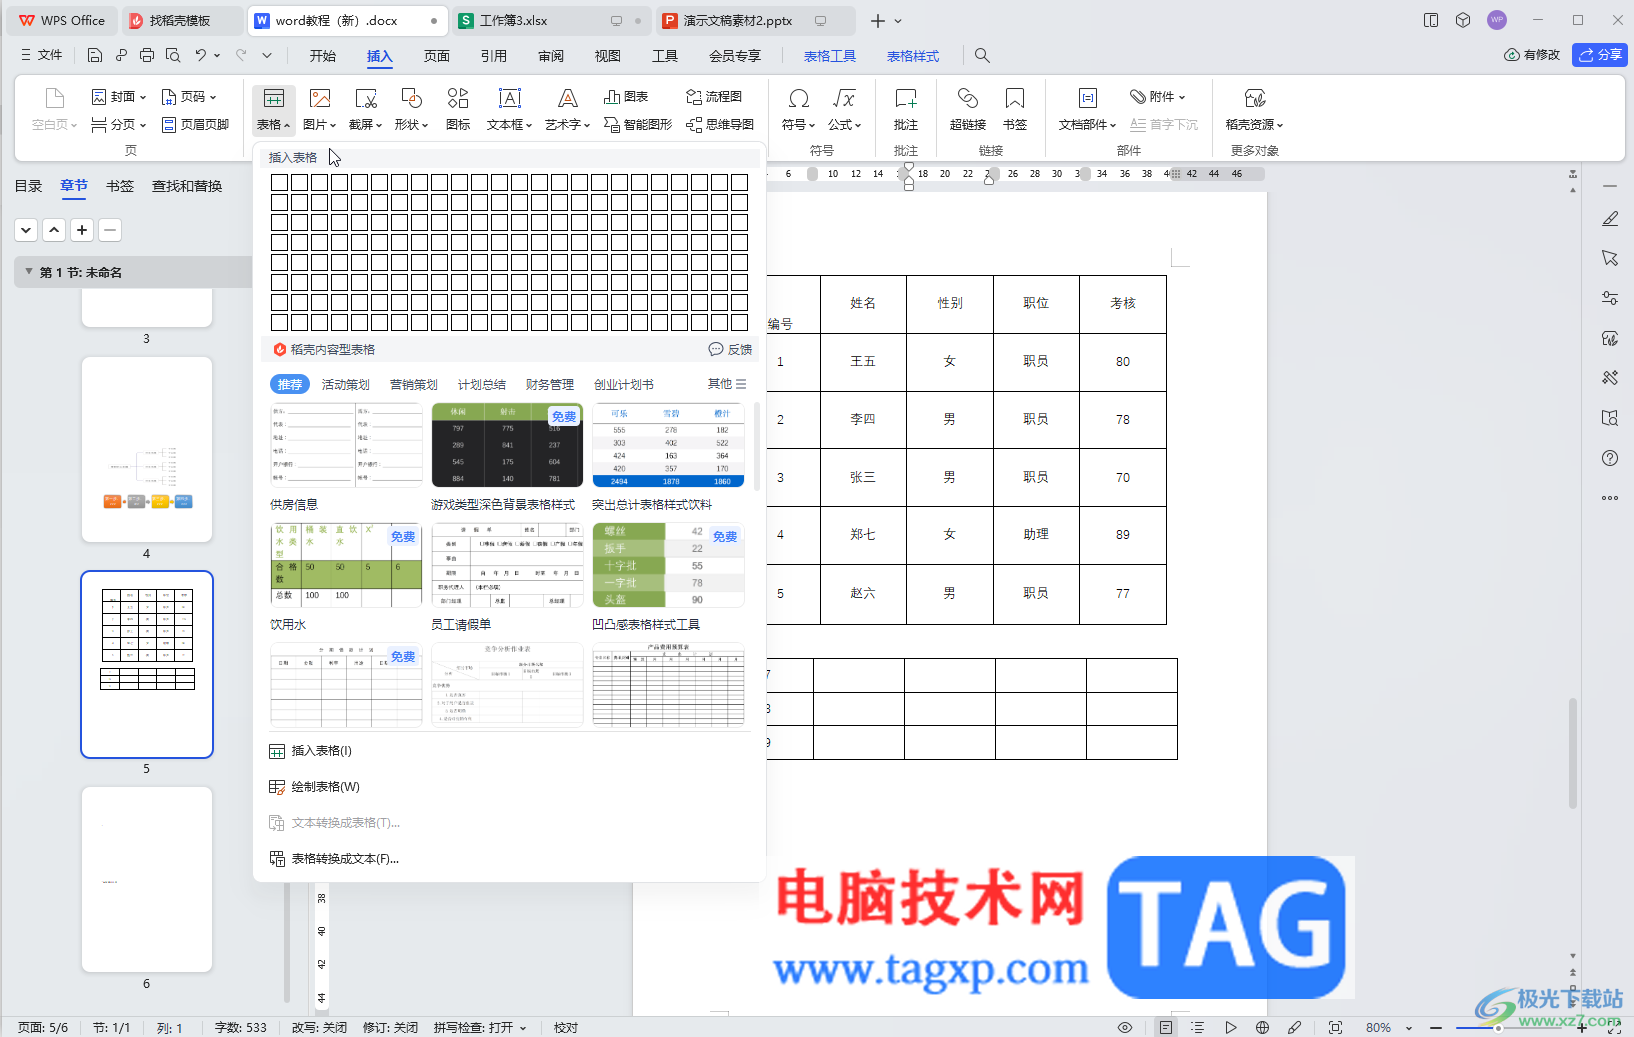Image resolution: width=1634 pixels, height=1037 pixels.
Task: Pick the 员工请假单 template thumbnail
Action: click(507, 565)
